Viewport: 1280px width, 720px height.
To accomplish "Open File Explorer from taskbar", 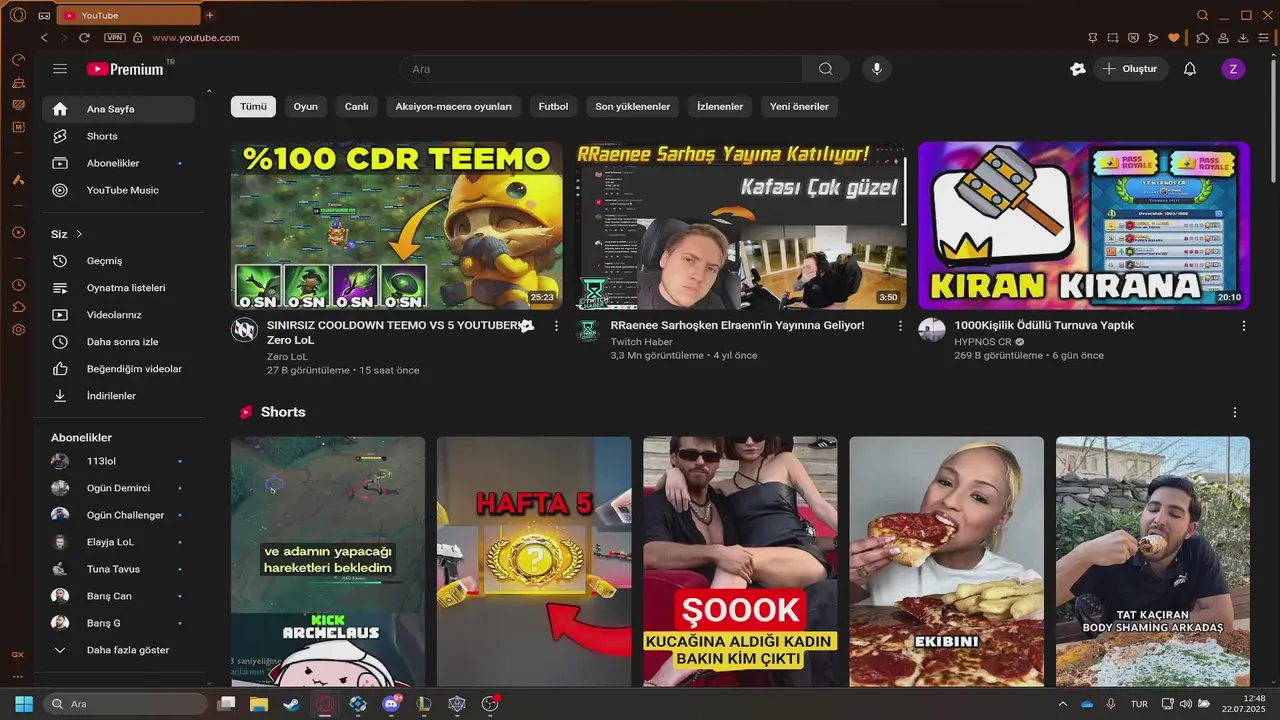I will click(259, 704).
